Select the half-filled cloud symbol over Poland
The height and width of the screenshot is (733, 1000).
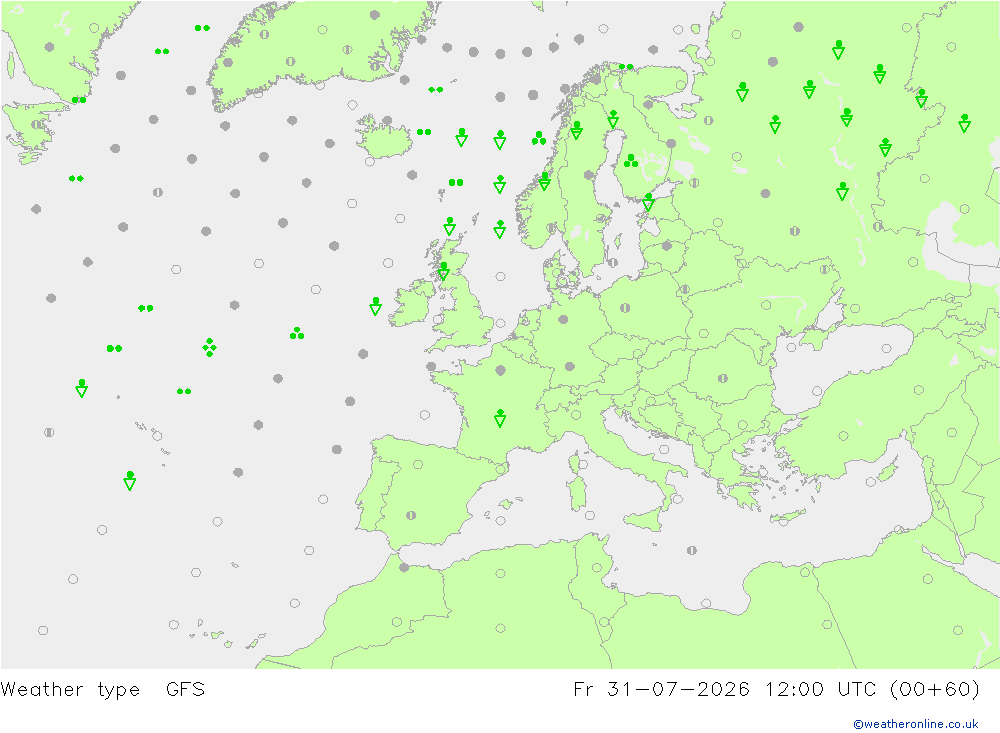tap(625, 308)
